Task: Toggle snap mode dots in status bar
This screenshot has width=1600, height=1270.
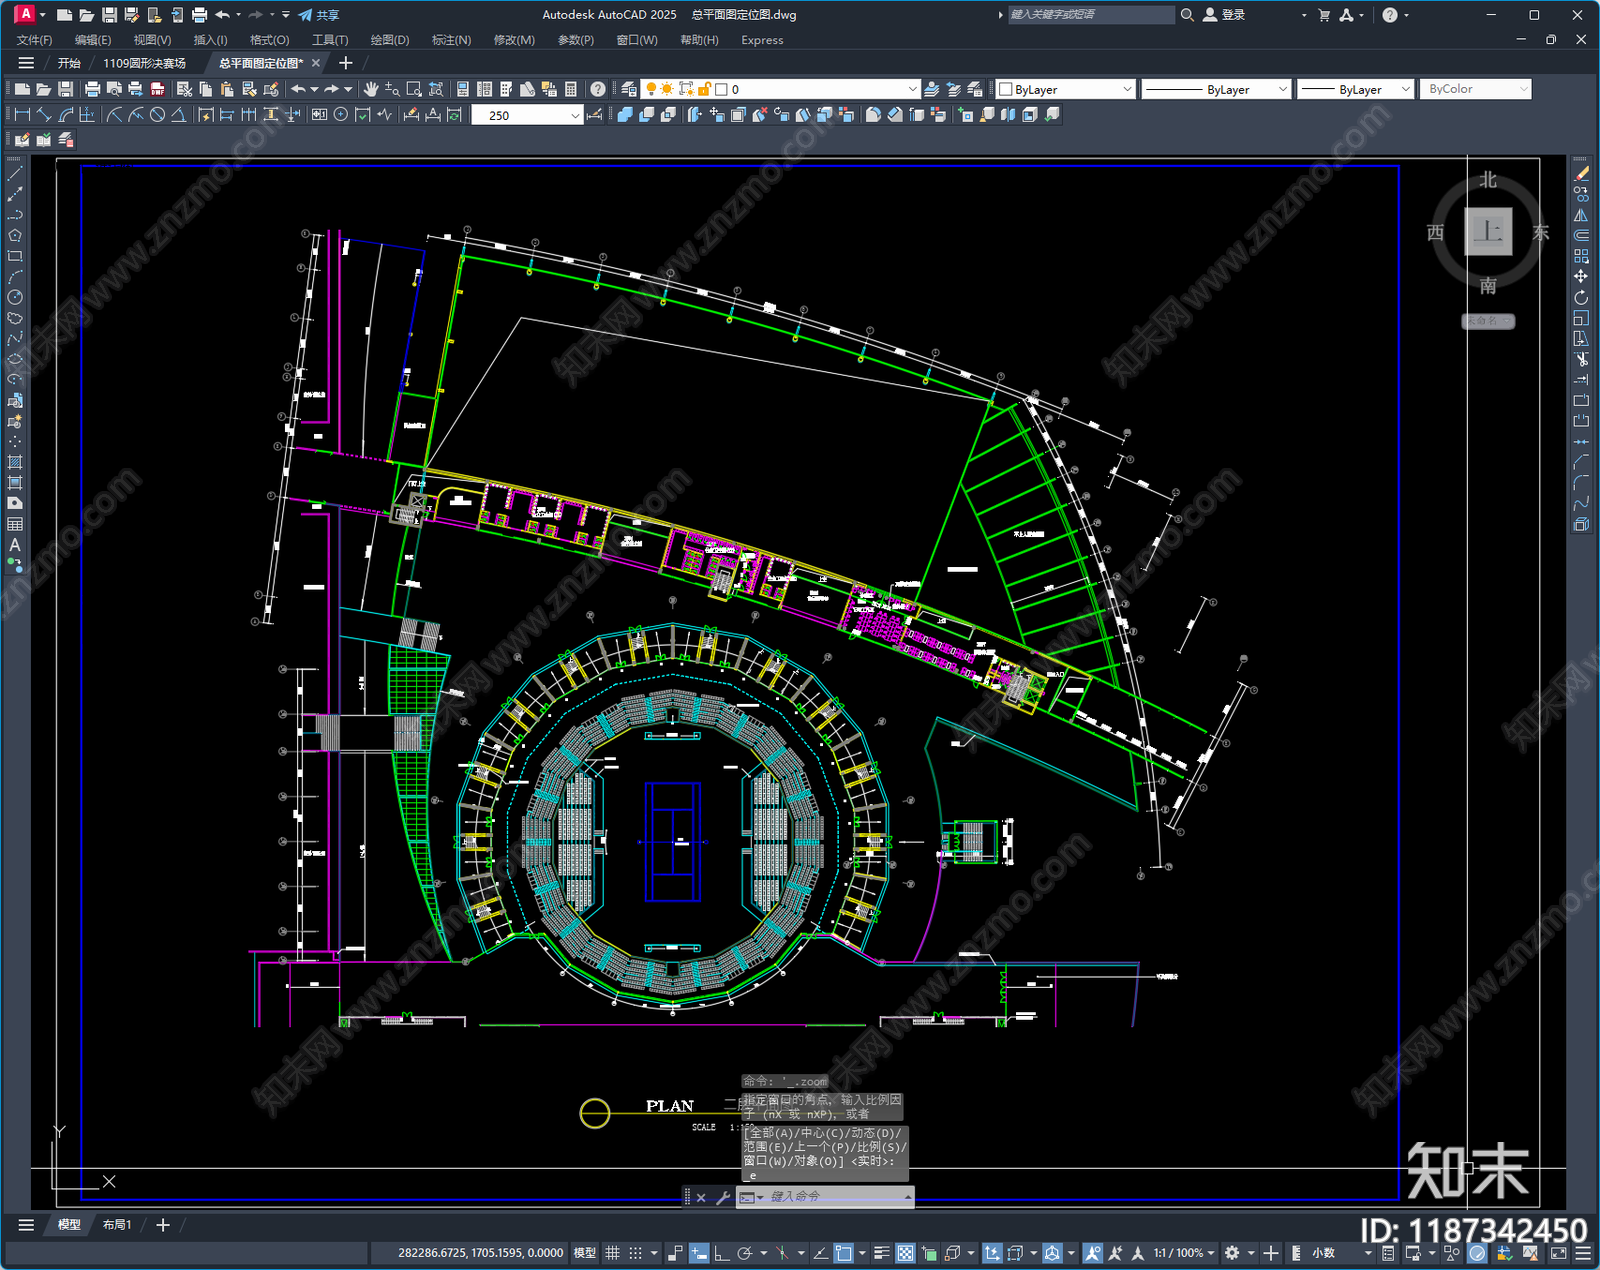Action: click(x=635, y=1253)
